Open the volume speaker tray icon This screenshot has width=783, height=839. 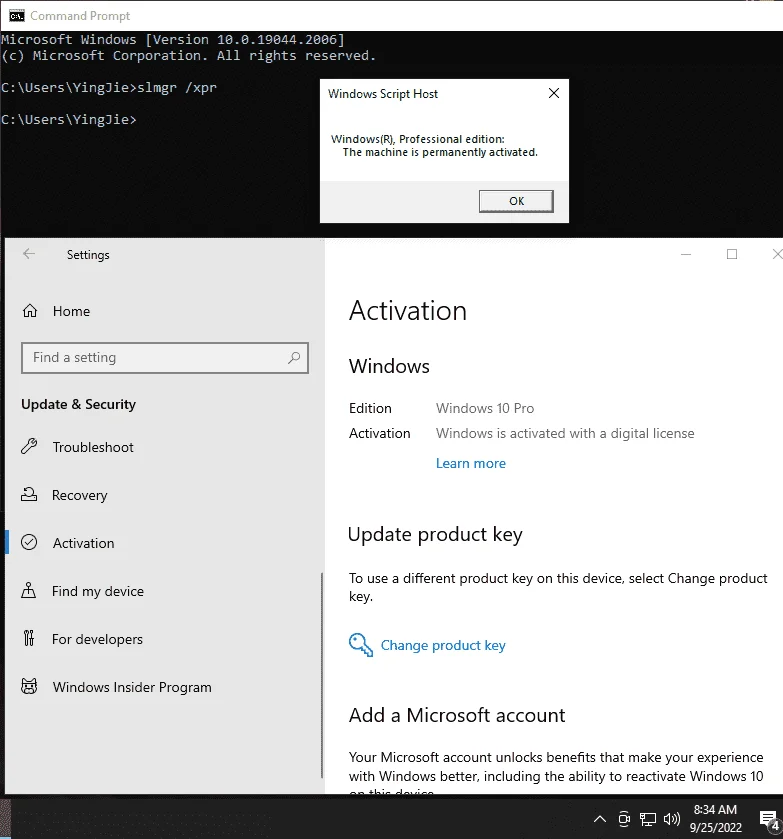tap(672, 819)
